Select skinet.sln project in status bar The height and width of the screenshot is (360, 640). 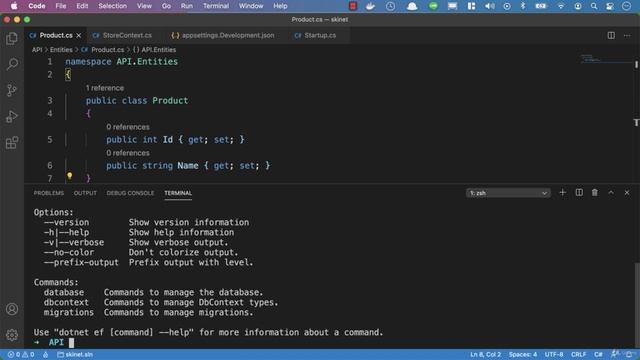tap(75, 354)
